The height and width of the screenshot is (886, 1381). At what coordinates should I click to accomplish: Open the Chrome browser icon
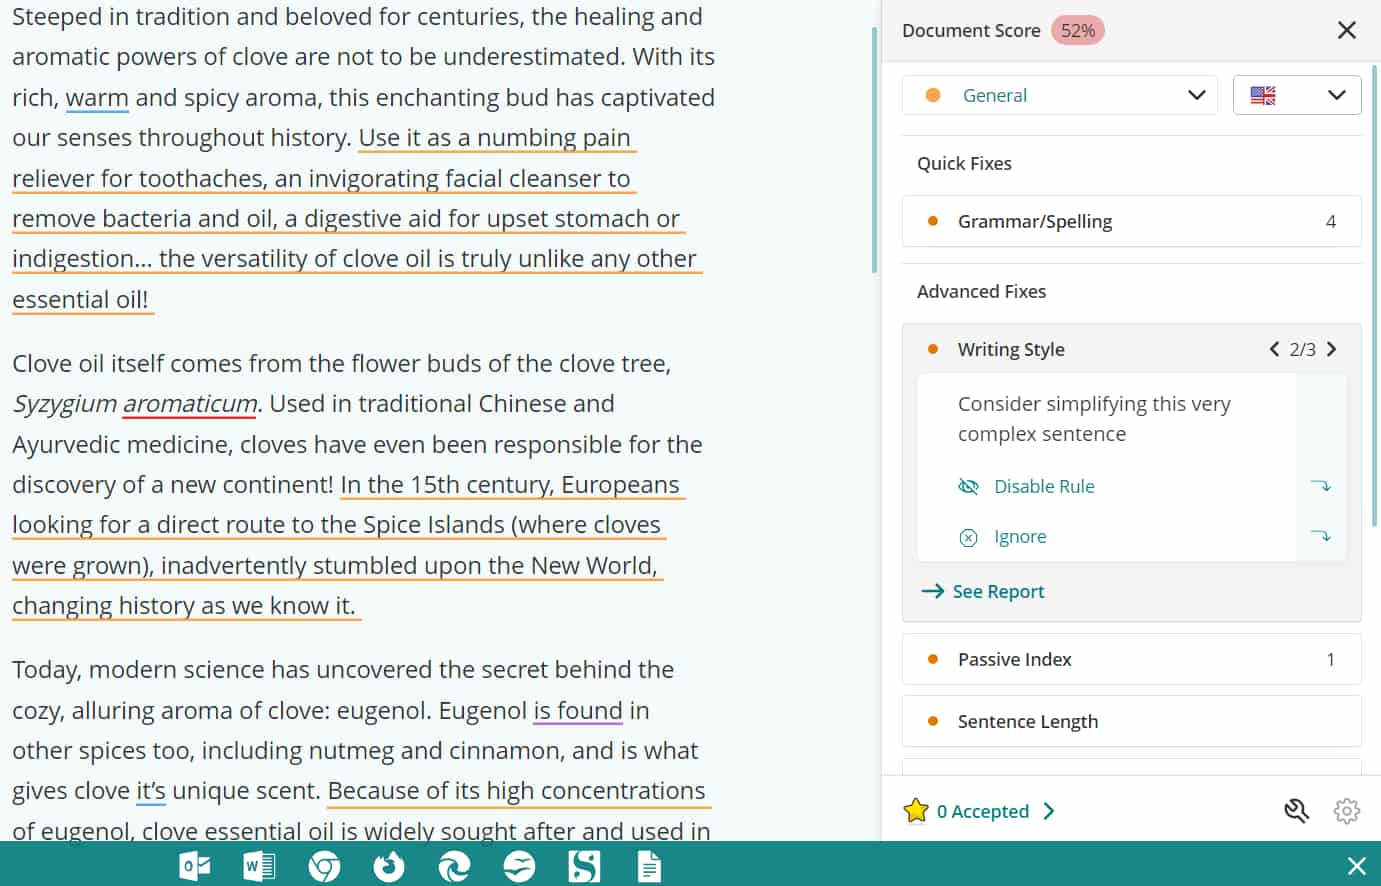[324, 866]
